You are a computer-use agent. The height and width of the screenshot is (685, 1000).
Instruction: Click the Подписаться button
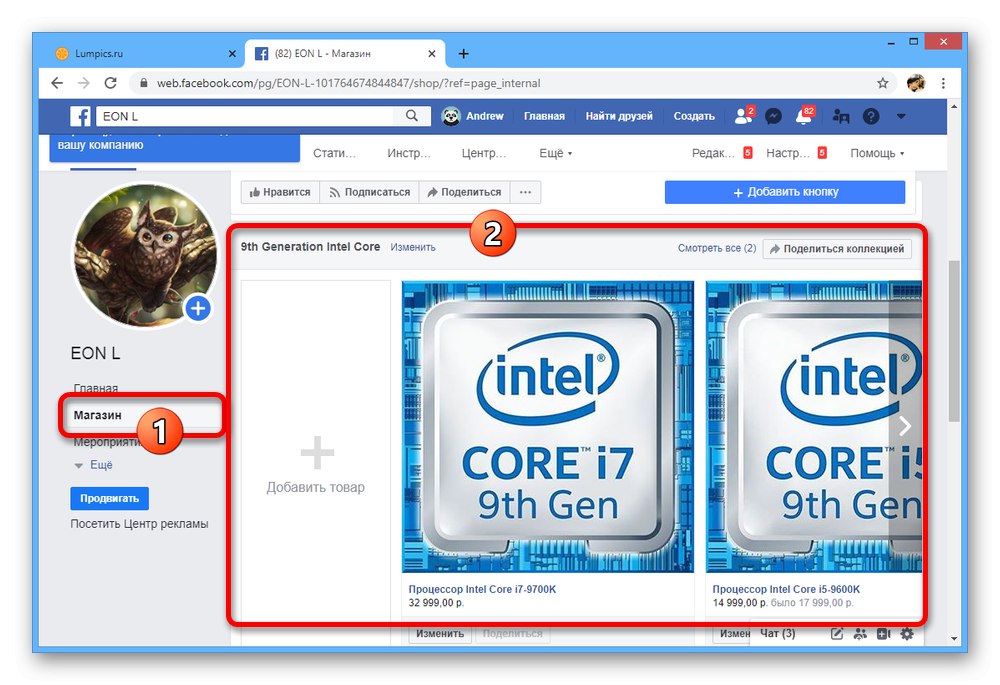click(x=369, y=192)
